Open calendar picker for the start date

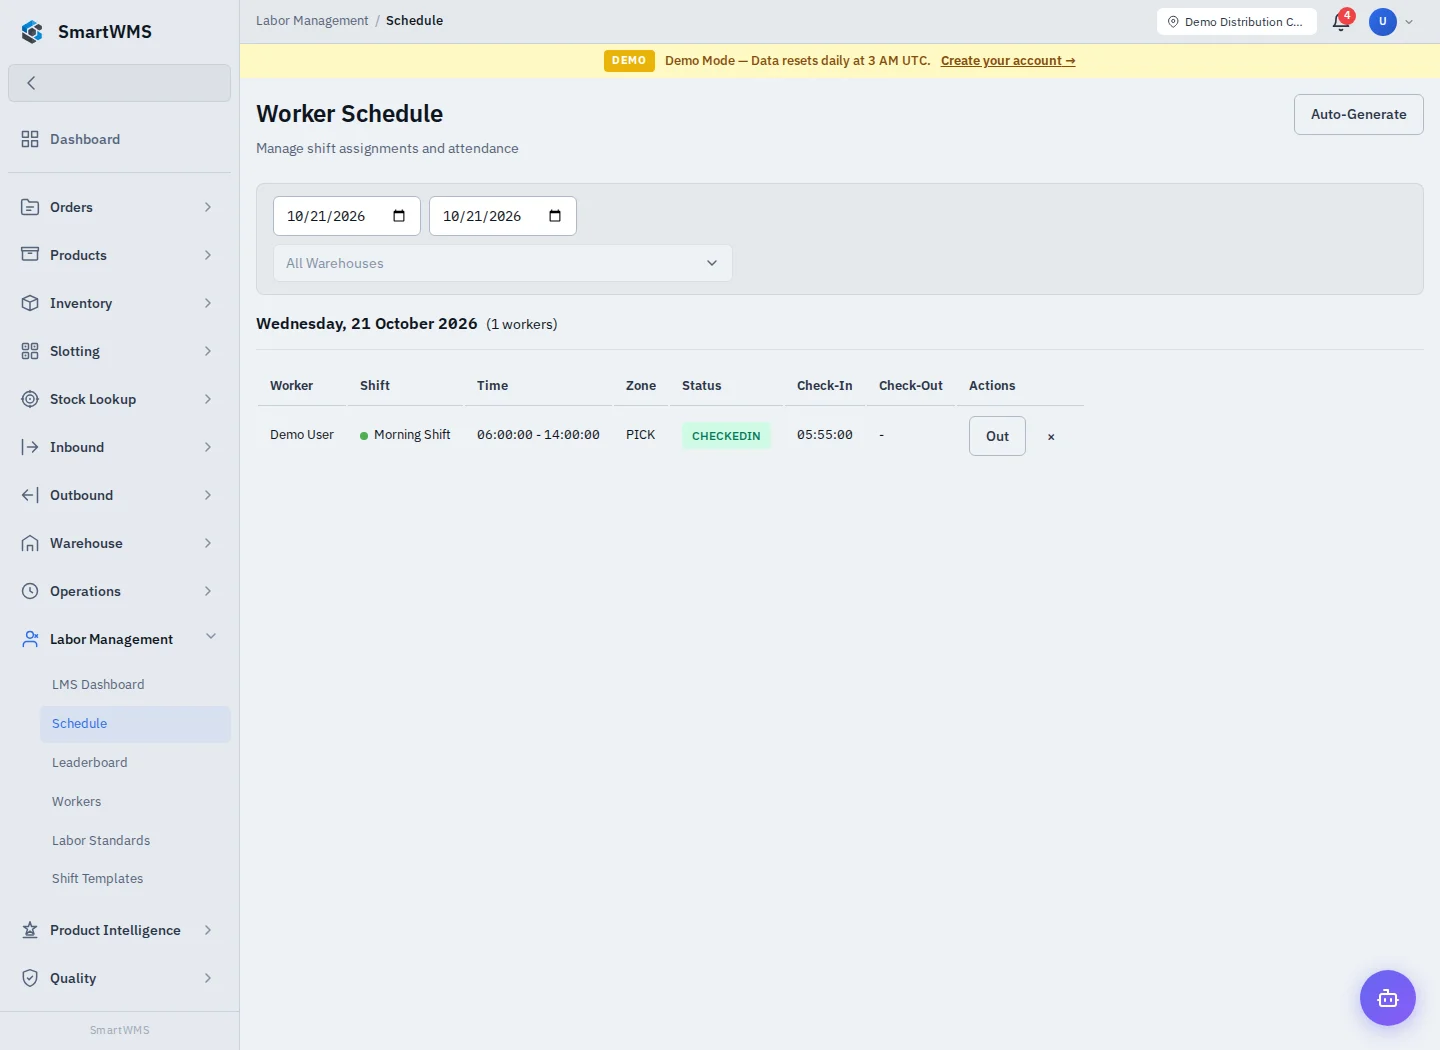point(399,216)
